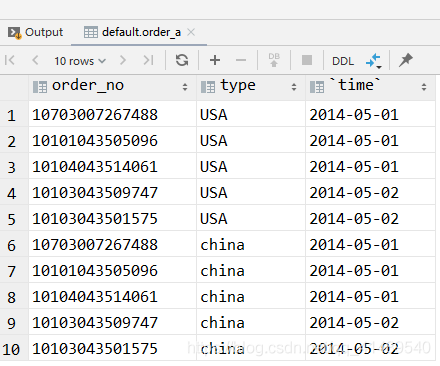Select row number 6
This screenshot has width=440, height=366.
[14, 244]
